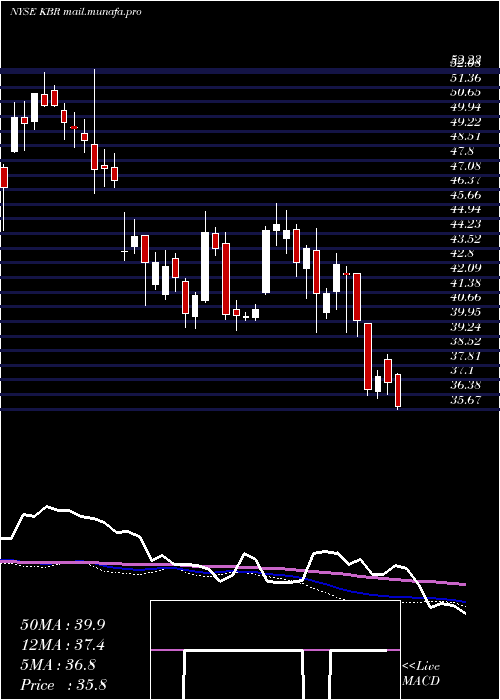Click the last red candlestick near 35.67
Image resolution: width=500 pixels, height=700 pixels.
pos(398,392)
